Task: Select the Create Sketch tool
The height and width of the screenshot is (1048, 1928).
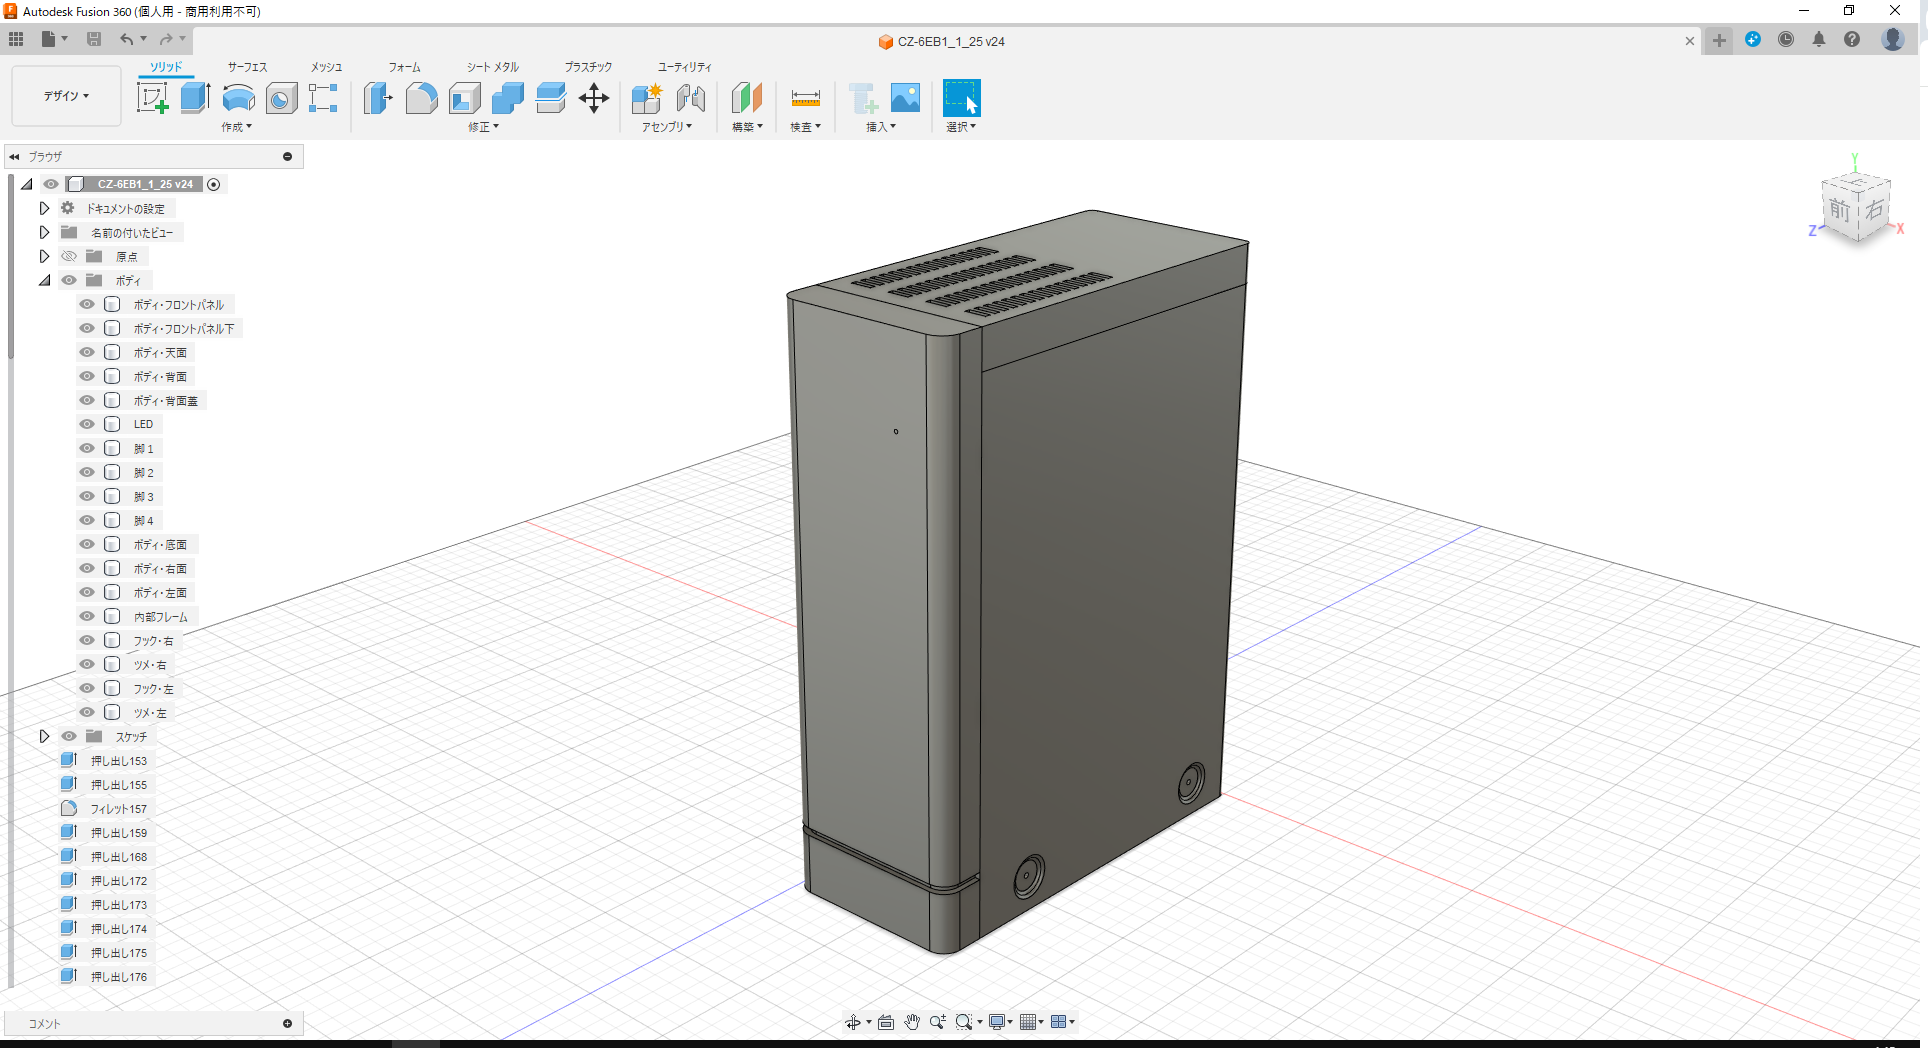Action: click(153, 97)
